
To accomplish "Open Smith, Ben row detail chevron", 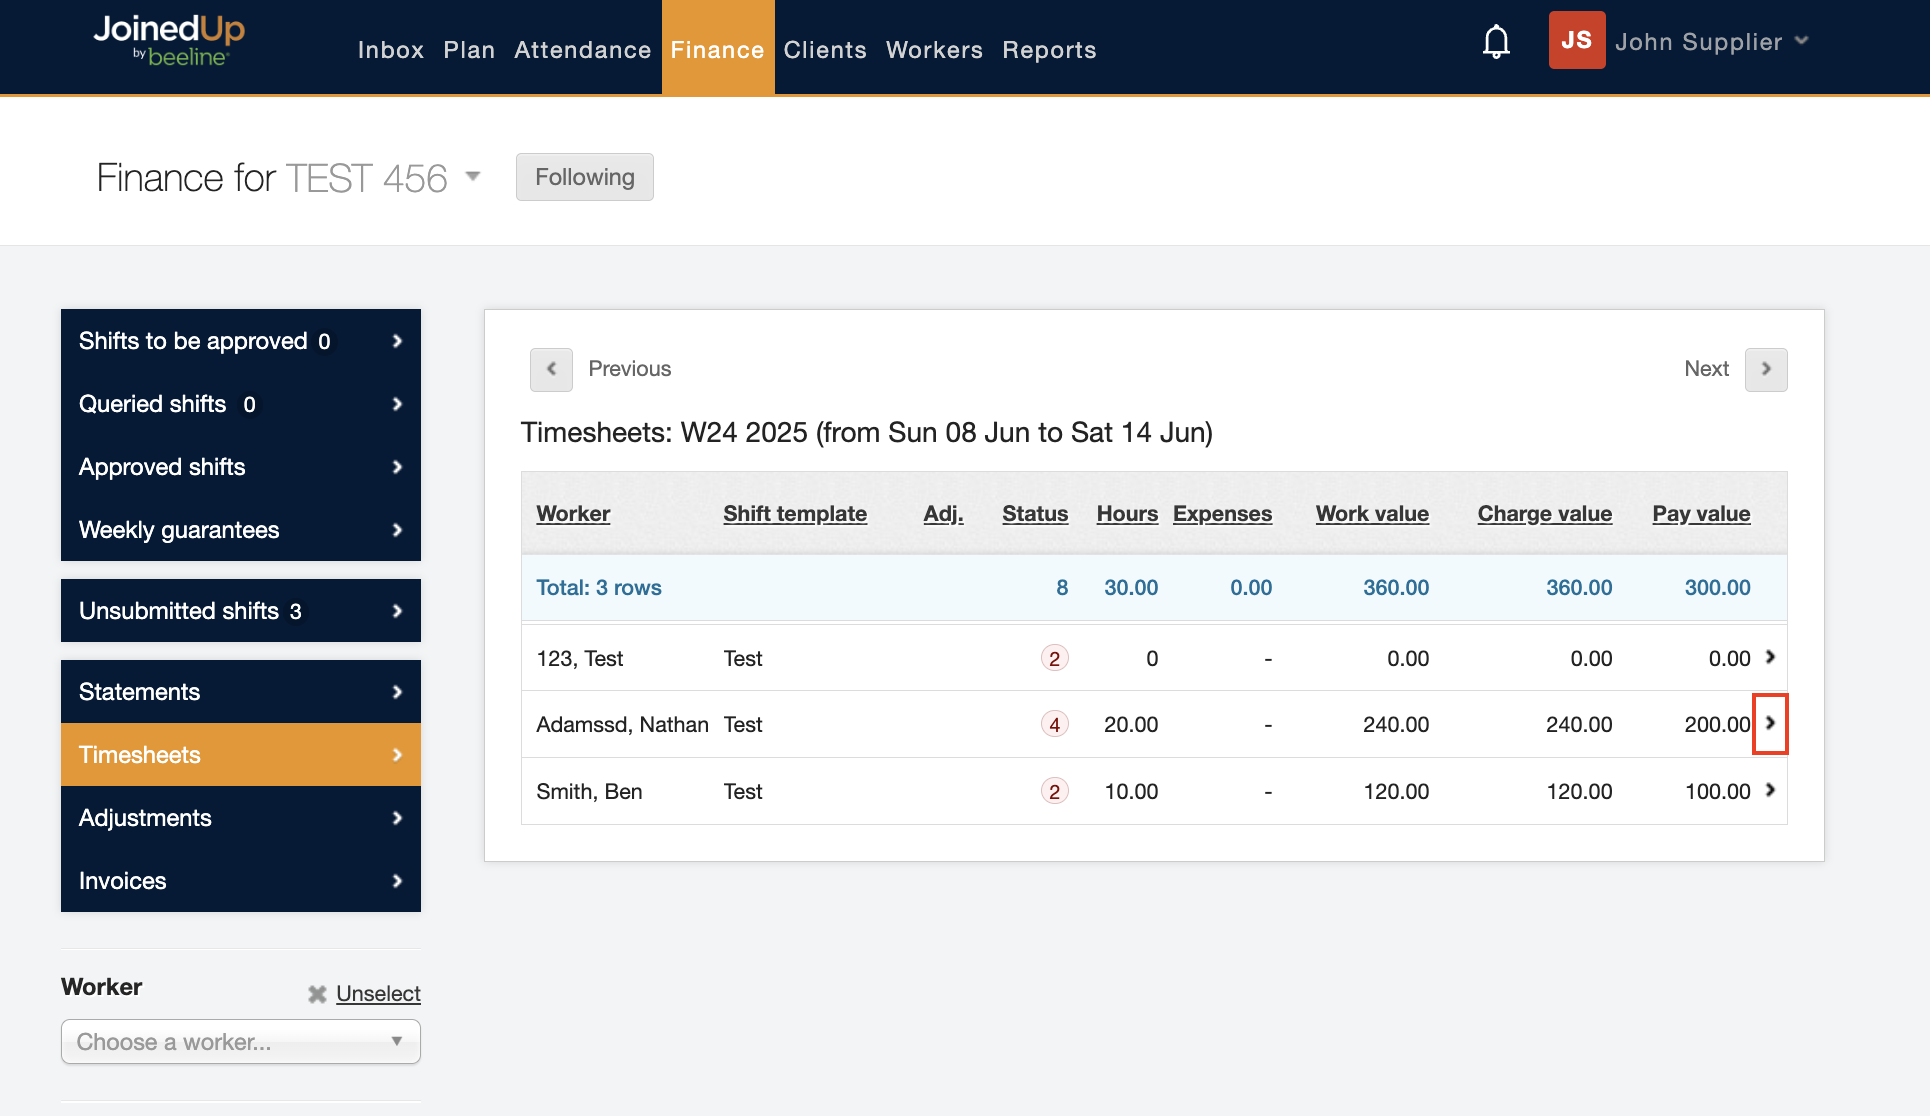I will 1769,790.
